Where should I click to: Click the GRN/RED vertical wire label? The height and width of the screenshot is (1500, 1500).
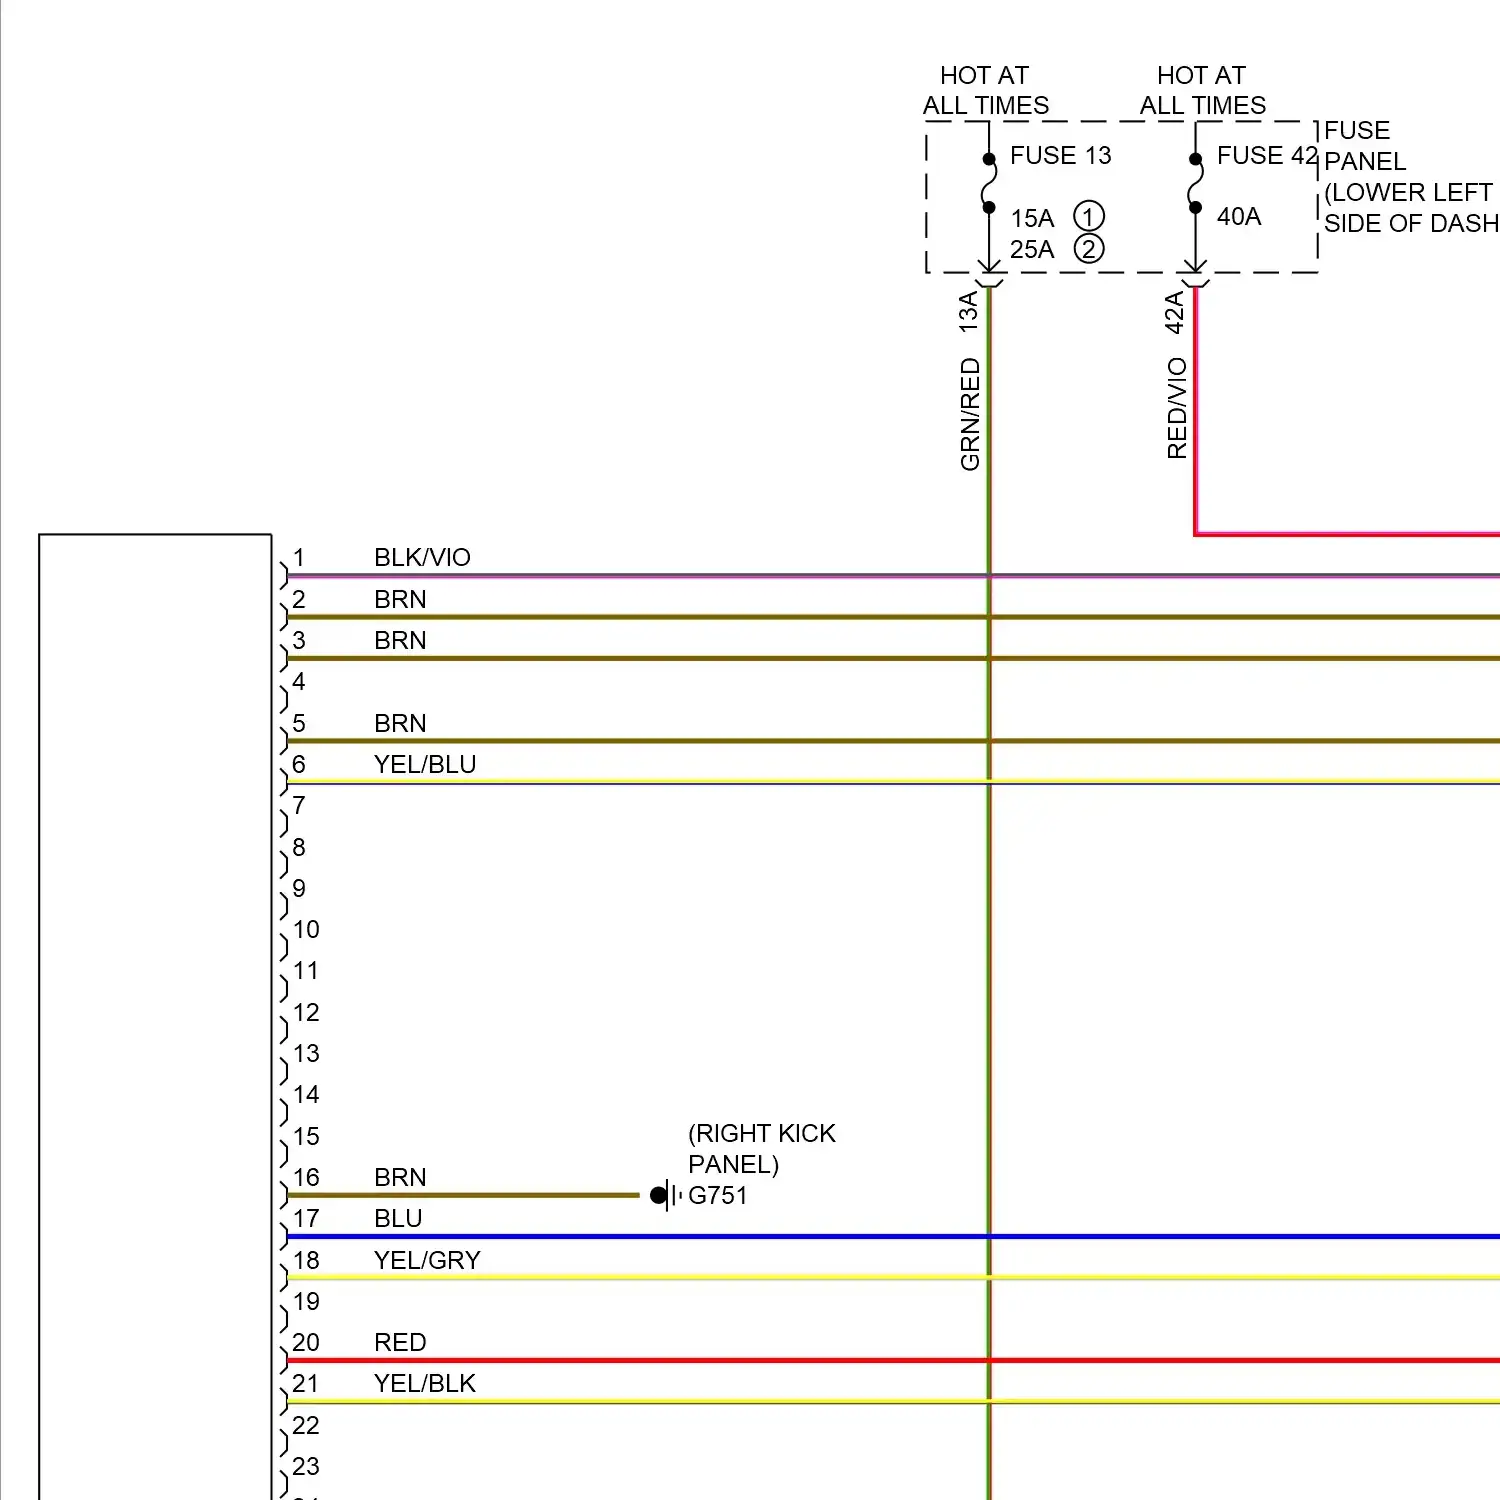970,415
